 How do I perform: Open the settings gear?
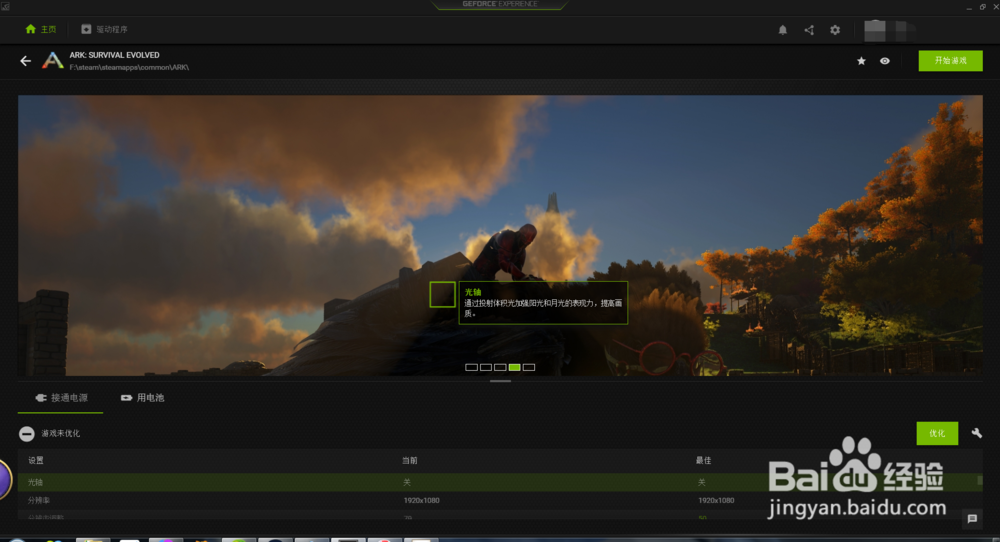click(x=835, y=30)
